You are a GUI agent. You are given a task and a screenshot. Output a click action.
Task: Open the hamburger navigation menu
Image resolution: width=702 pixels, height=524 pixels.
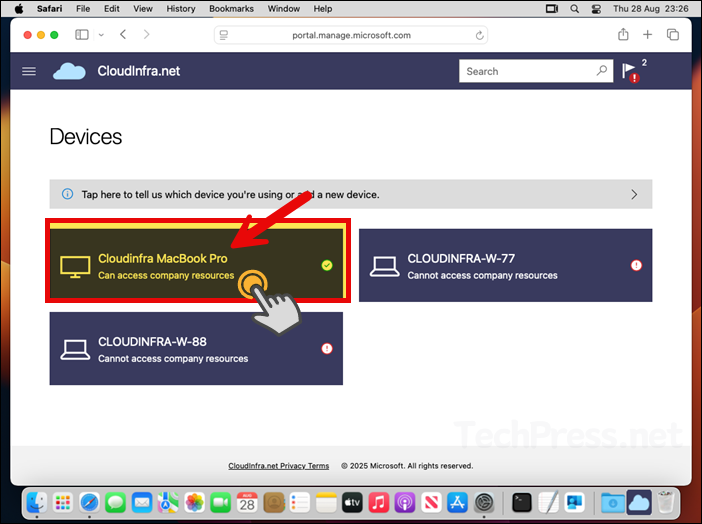[29, 71]
